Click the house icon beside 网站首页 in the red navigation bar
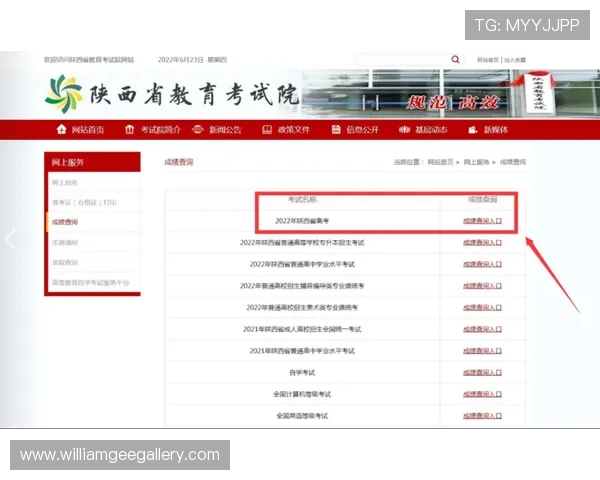Screen dimensions: 600x480 [61, 129]
